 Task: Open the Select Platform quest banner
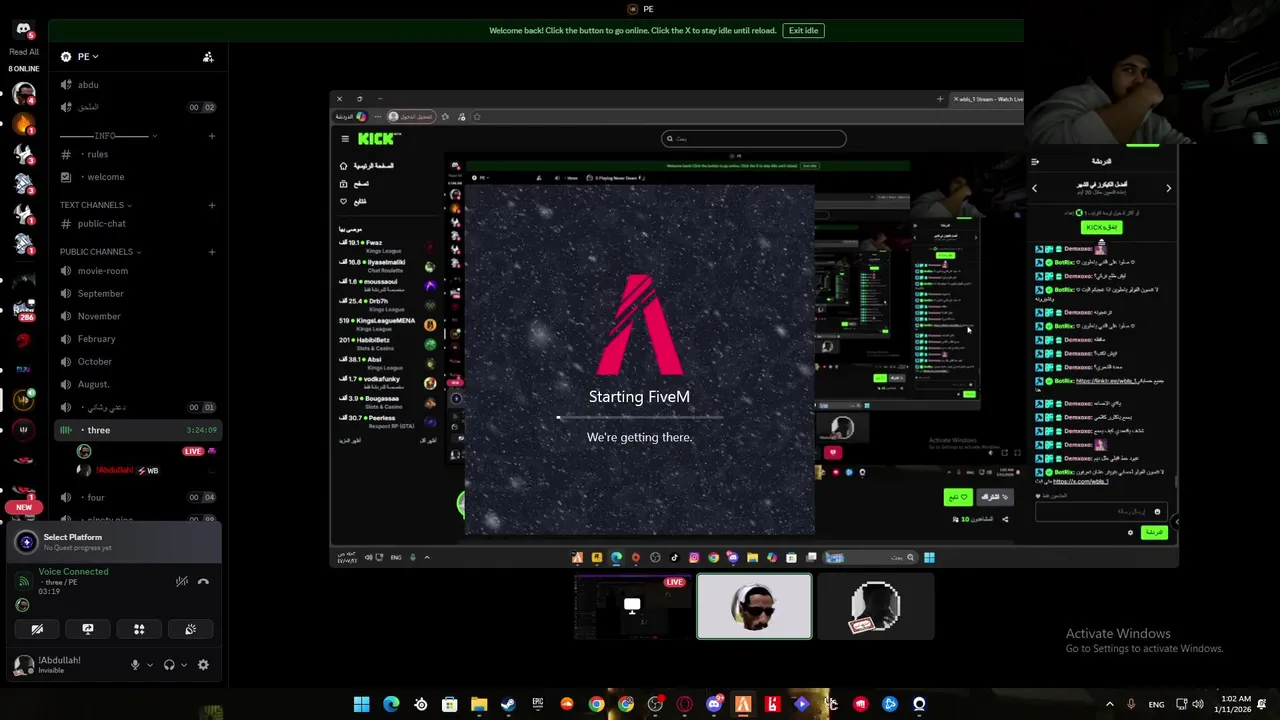coord(114,542)
